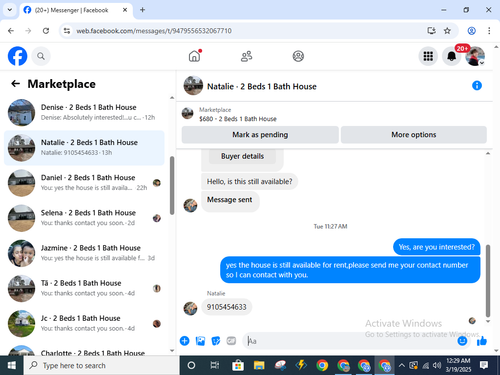Open Task View on taskbar
Screen dimensions: 500x375
214,365
